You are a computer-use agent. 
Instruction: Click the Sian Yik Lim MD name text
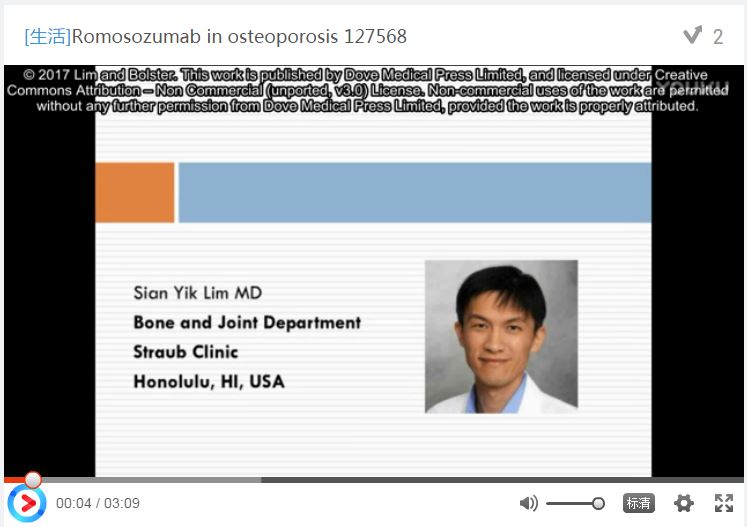(197, 293)
